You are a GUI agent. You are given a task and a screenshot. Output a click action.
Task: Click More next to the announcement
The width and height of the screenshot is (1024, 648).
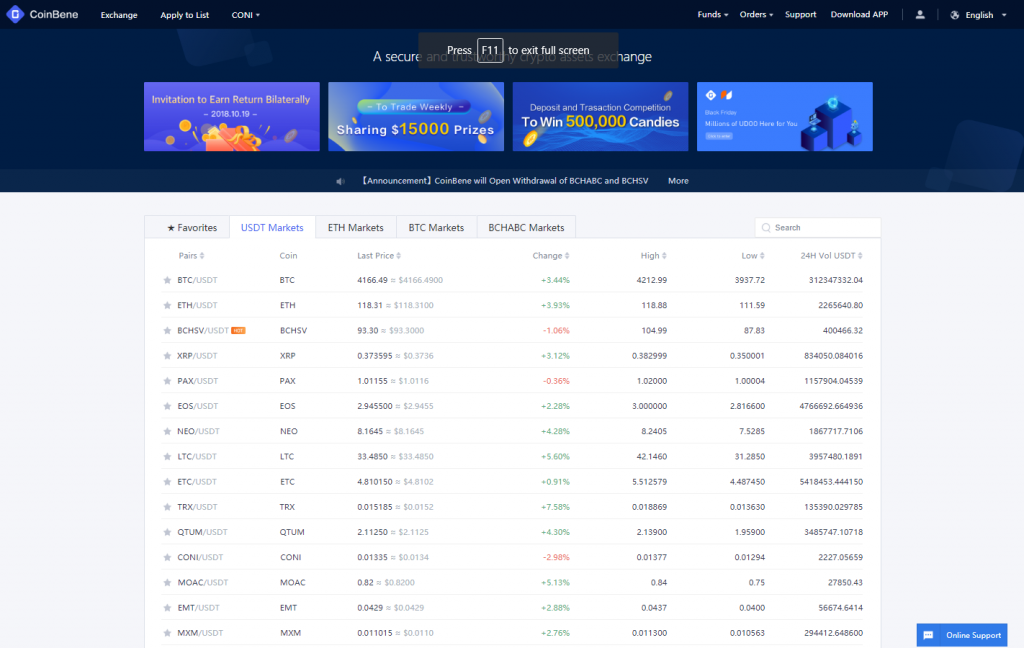click(678, 181)
